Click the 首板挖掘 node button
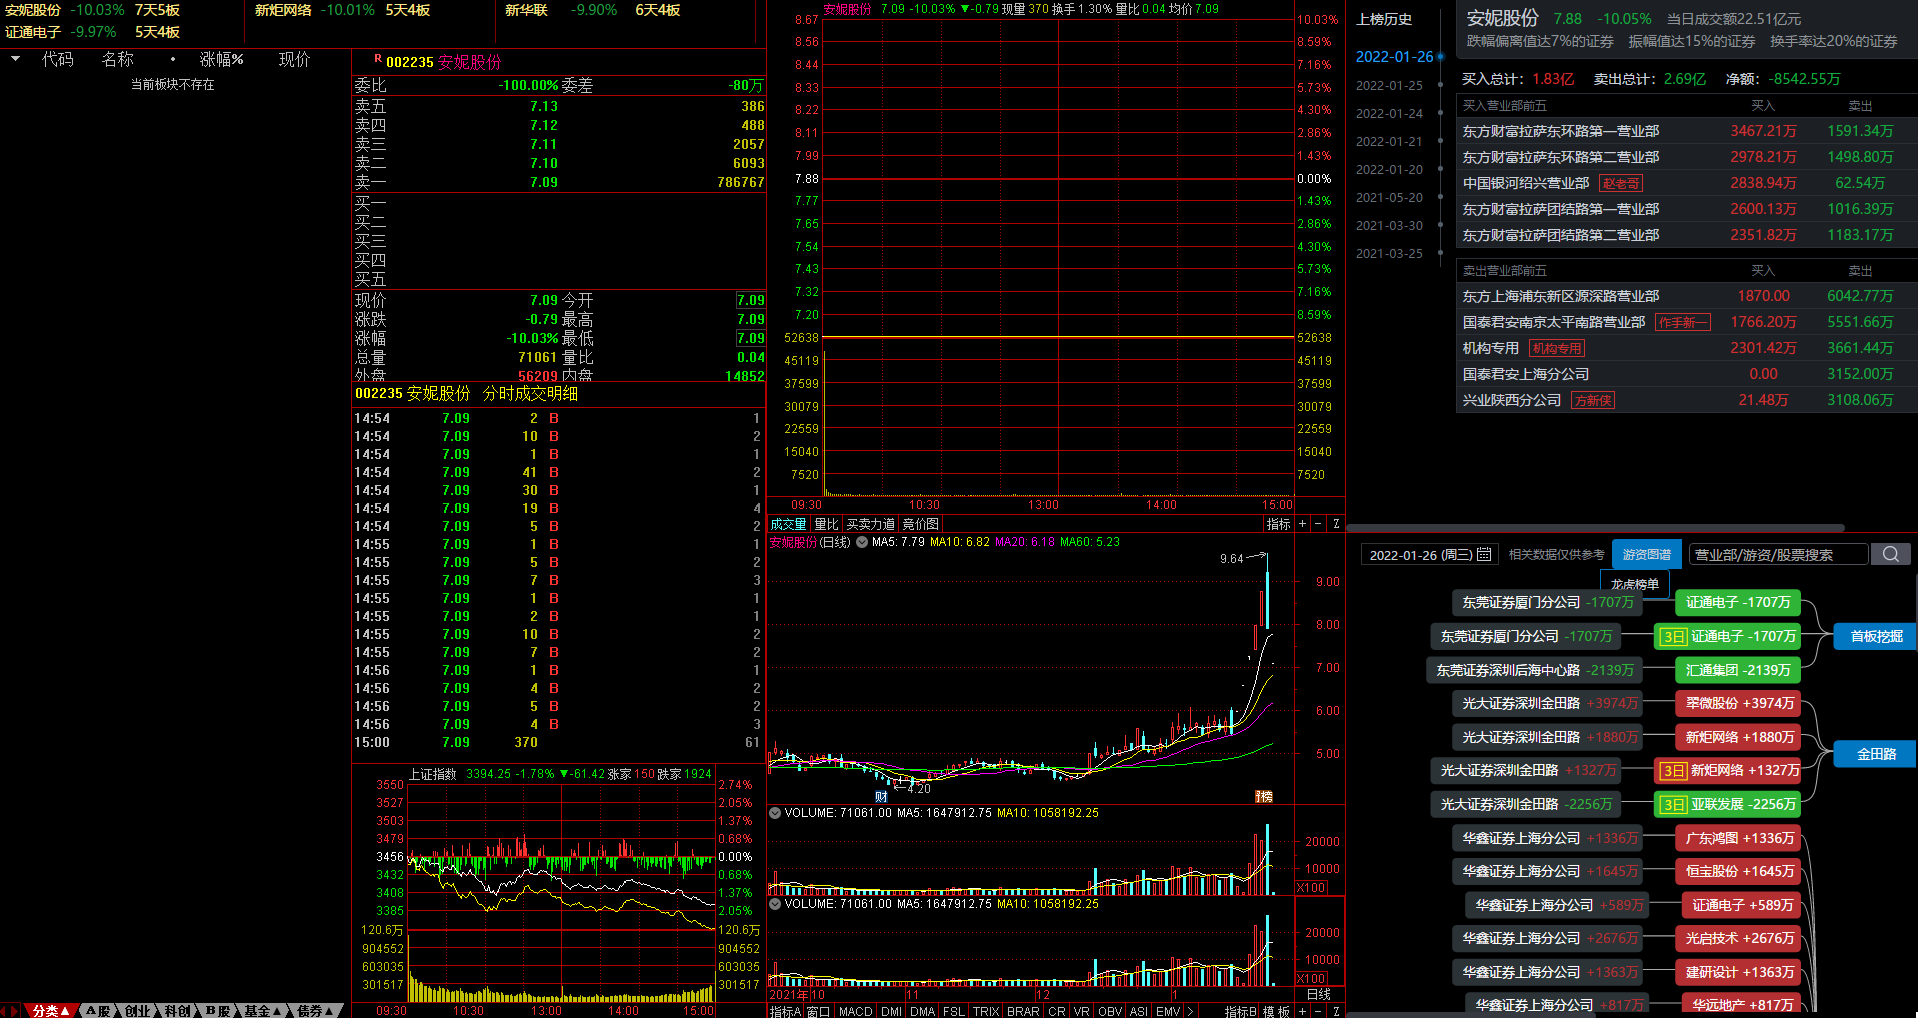 1875,636
